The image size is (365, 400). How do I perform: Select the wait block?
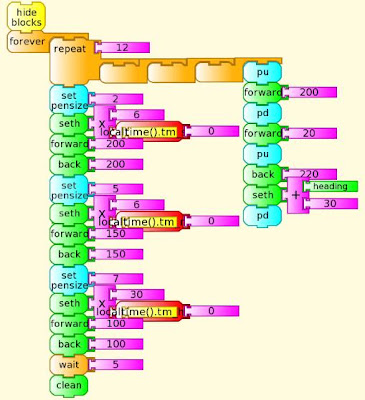point(69,365)
